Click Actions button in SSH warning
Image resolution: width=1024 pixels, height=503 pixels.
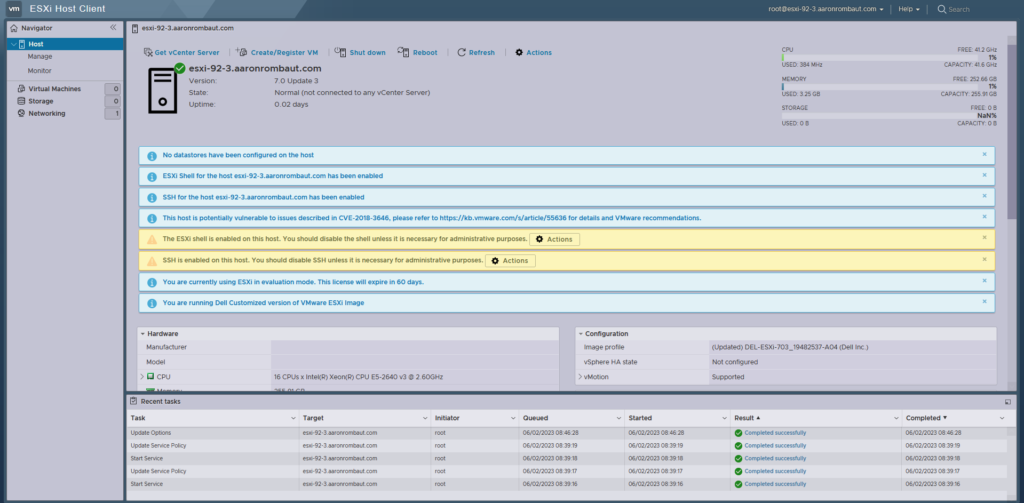pyautogui.click(x=510, y=261)
